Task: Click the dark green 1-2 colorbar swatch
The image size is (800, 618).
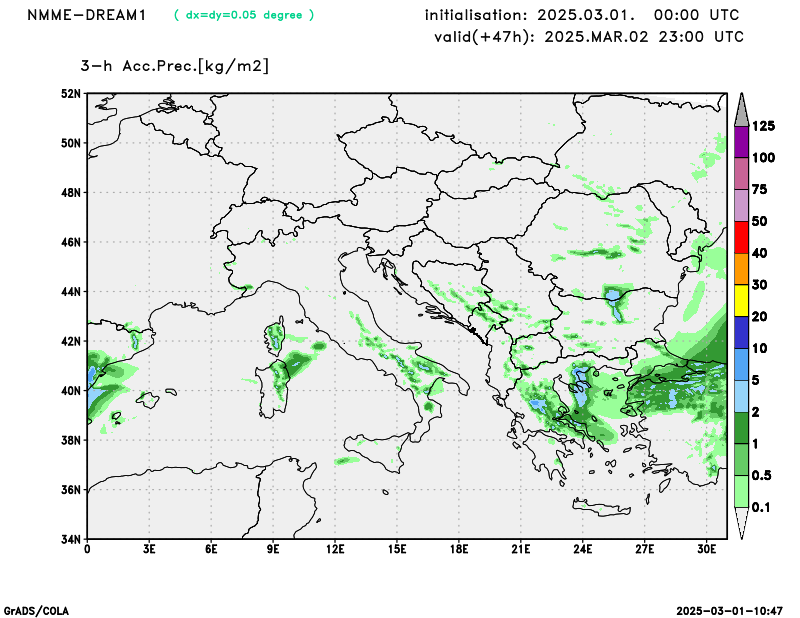Action: [x=741, y=428]
